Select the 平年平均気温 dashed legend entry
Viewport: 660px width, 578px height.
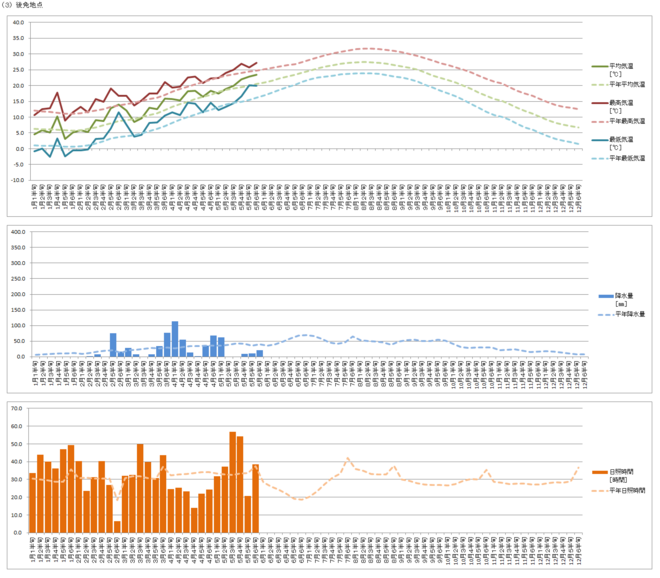(x=618, y=85)
